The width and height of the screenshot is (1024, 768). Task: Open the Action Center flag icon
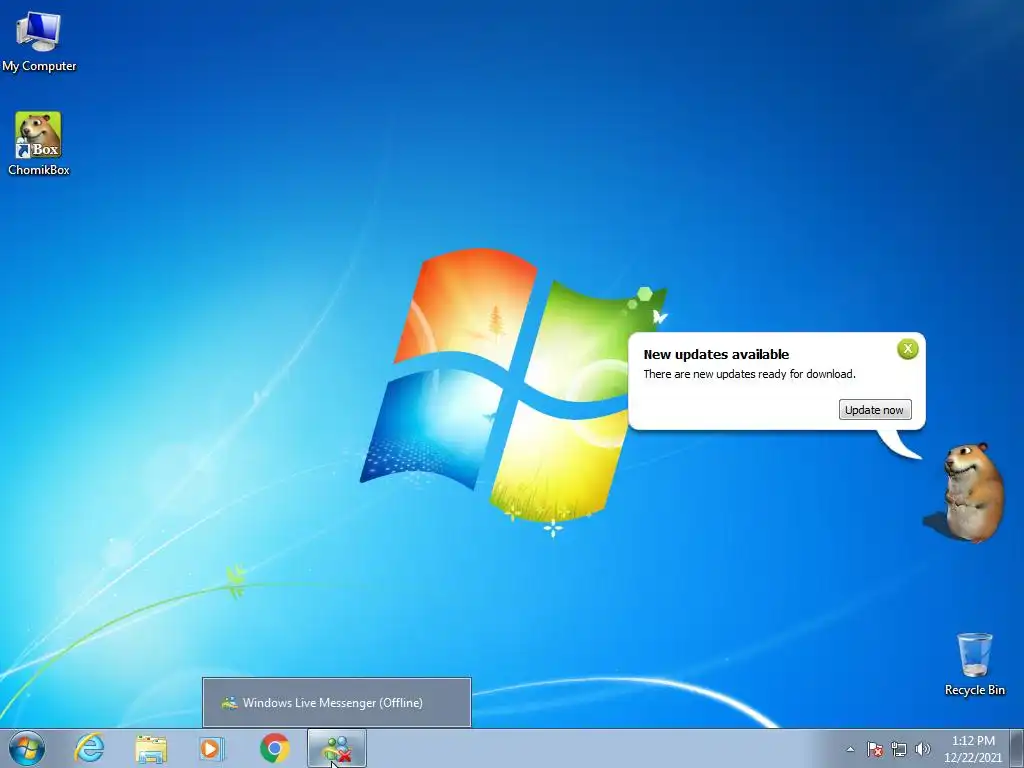coord(874,749)
